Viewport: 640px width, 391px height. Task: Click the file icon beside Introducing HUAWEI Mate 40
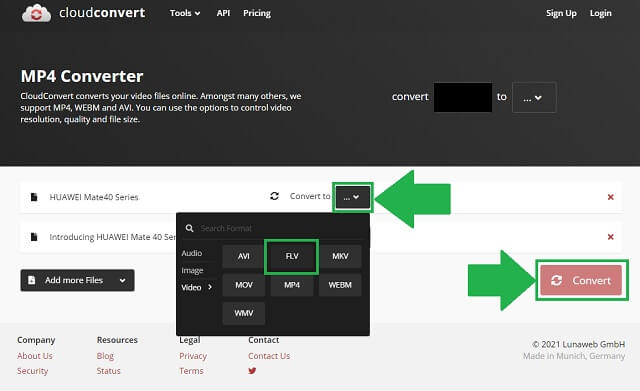click(34, 237)
